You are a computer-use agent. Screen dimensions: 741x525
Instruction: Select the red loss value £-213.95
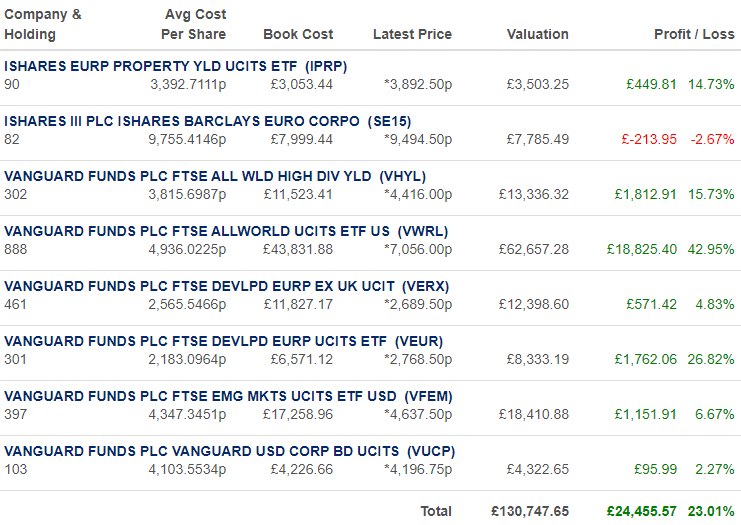point(649,139)
